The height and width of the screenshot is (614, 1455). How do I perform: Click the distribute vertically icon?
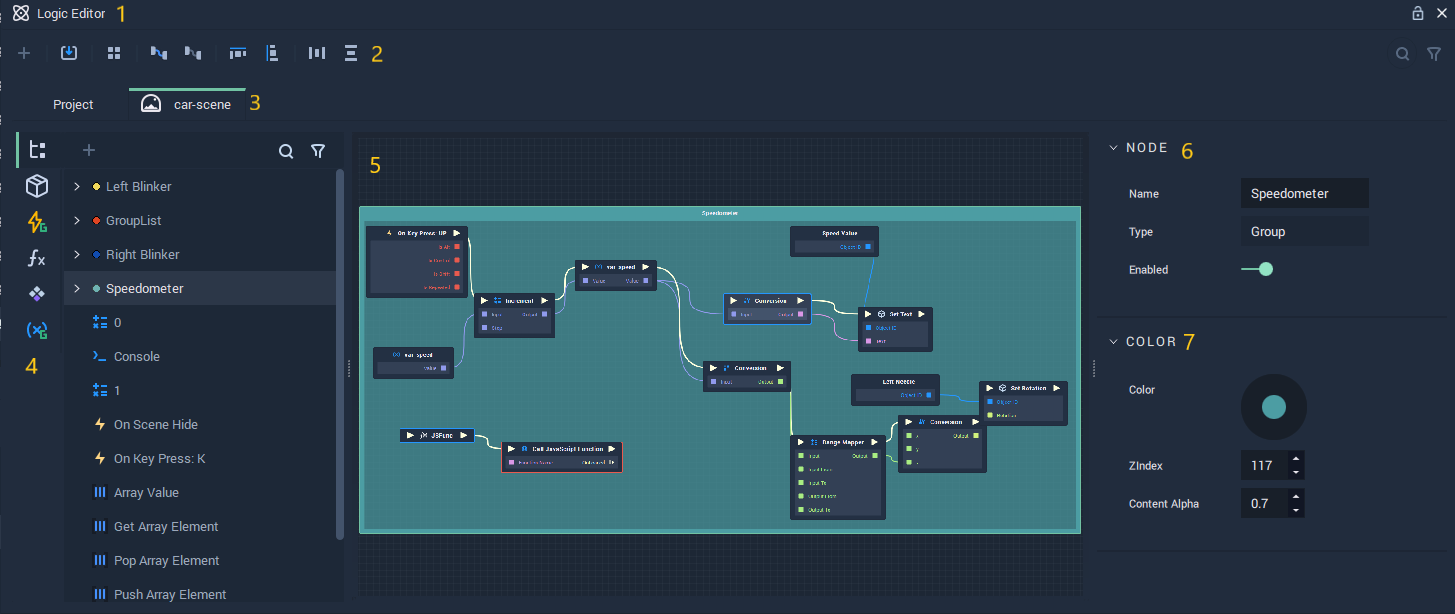(x=351, y=53)
